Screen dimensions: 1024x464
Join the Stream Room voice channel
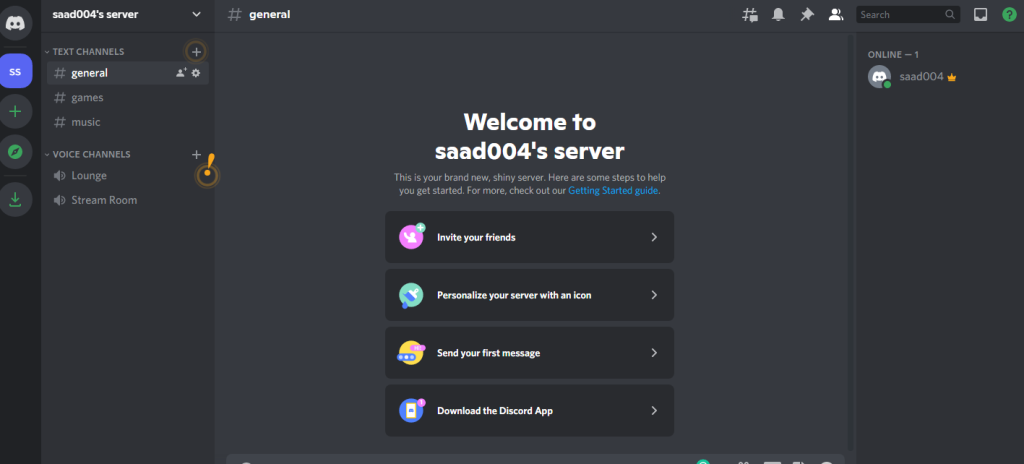[x=128, y=200]
